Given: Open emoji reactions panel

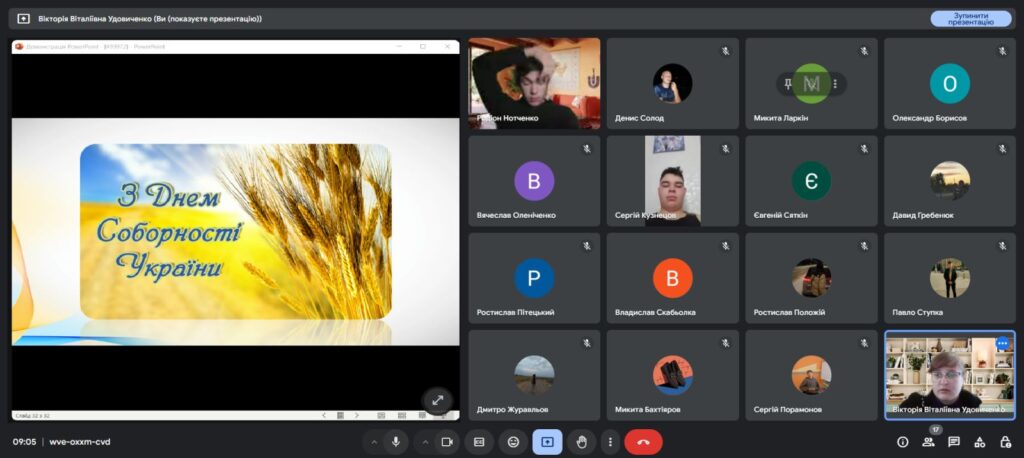Looking at the screenshot, I should point(513,441).
